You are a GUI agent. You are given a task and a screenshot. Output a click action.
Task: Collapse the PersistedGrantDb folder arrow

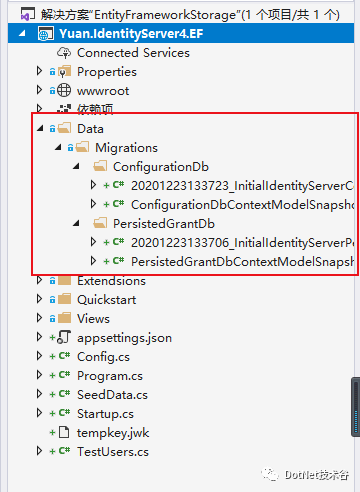76,223
